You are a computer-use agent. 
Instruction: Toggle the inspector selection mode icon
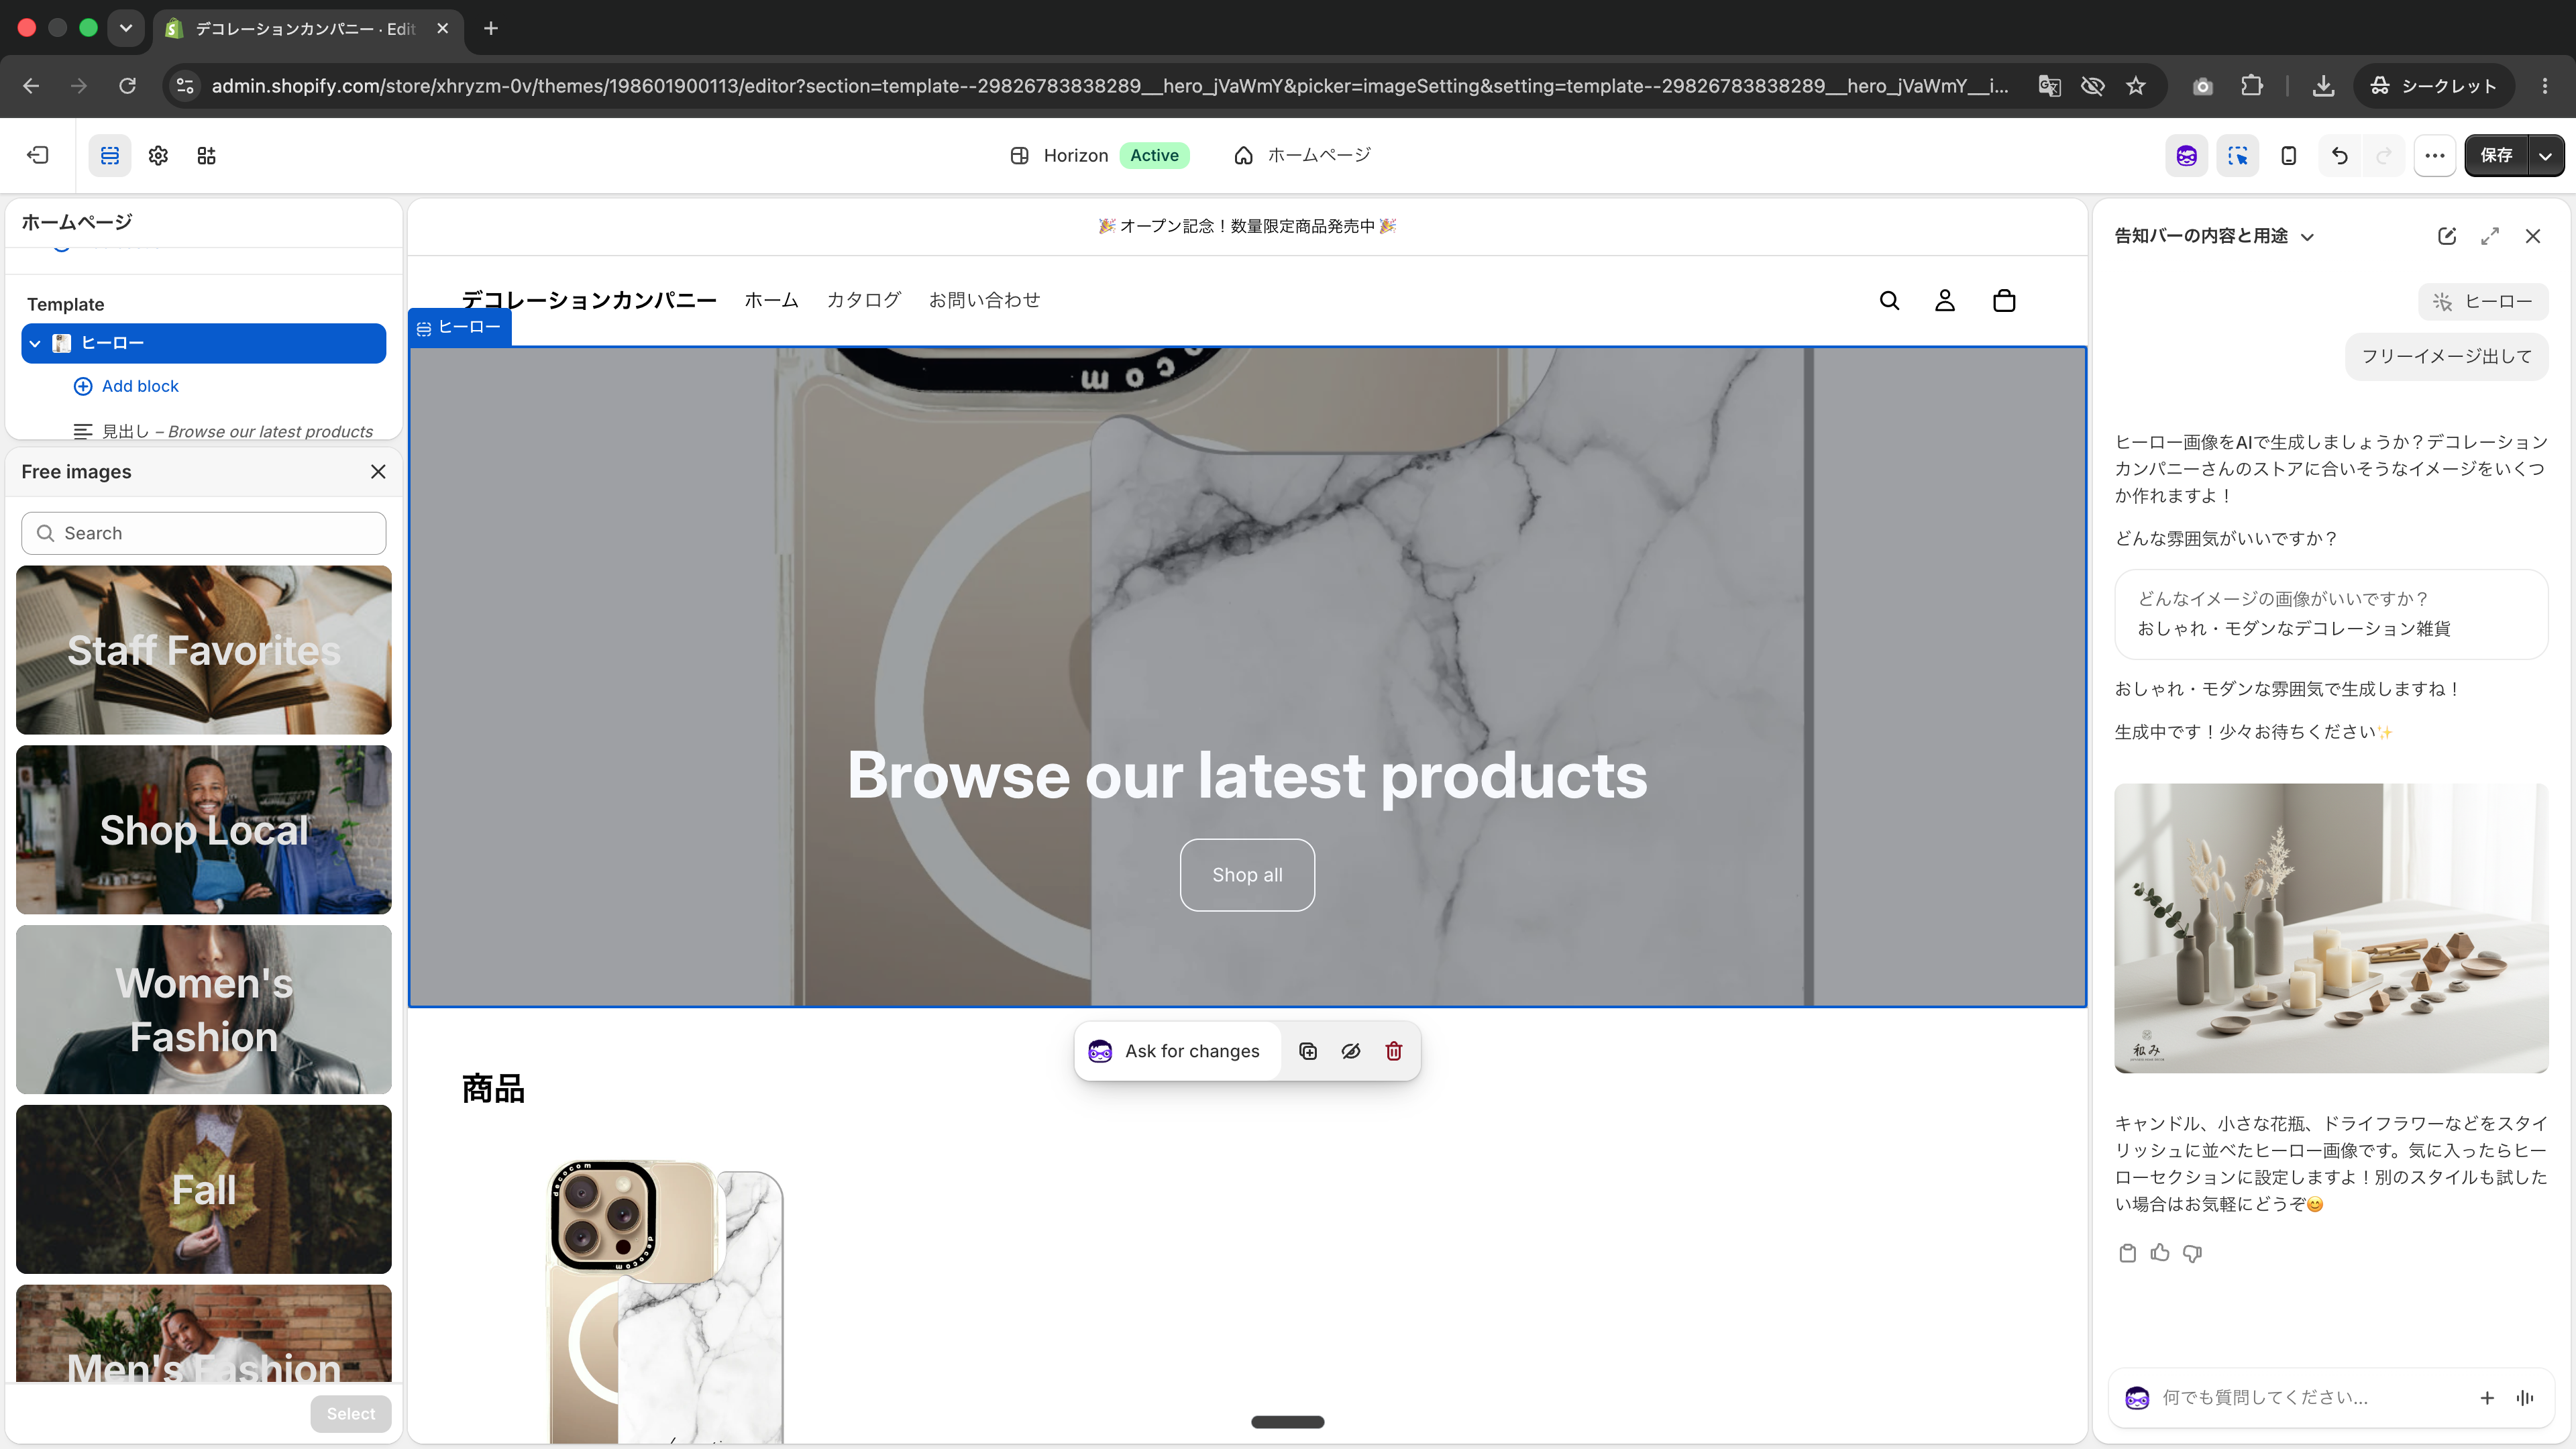point(2238,155)
